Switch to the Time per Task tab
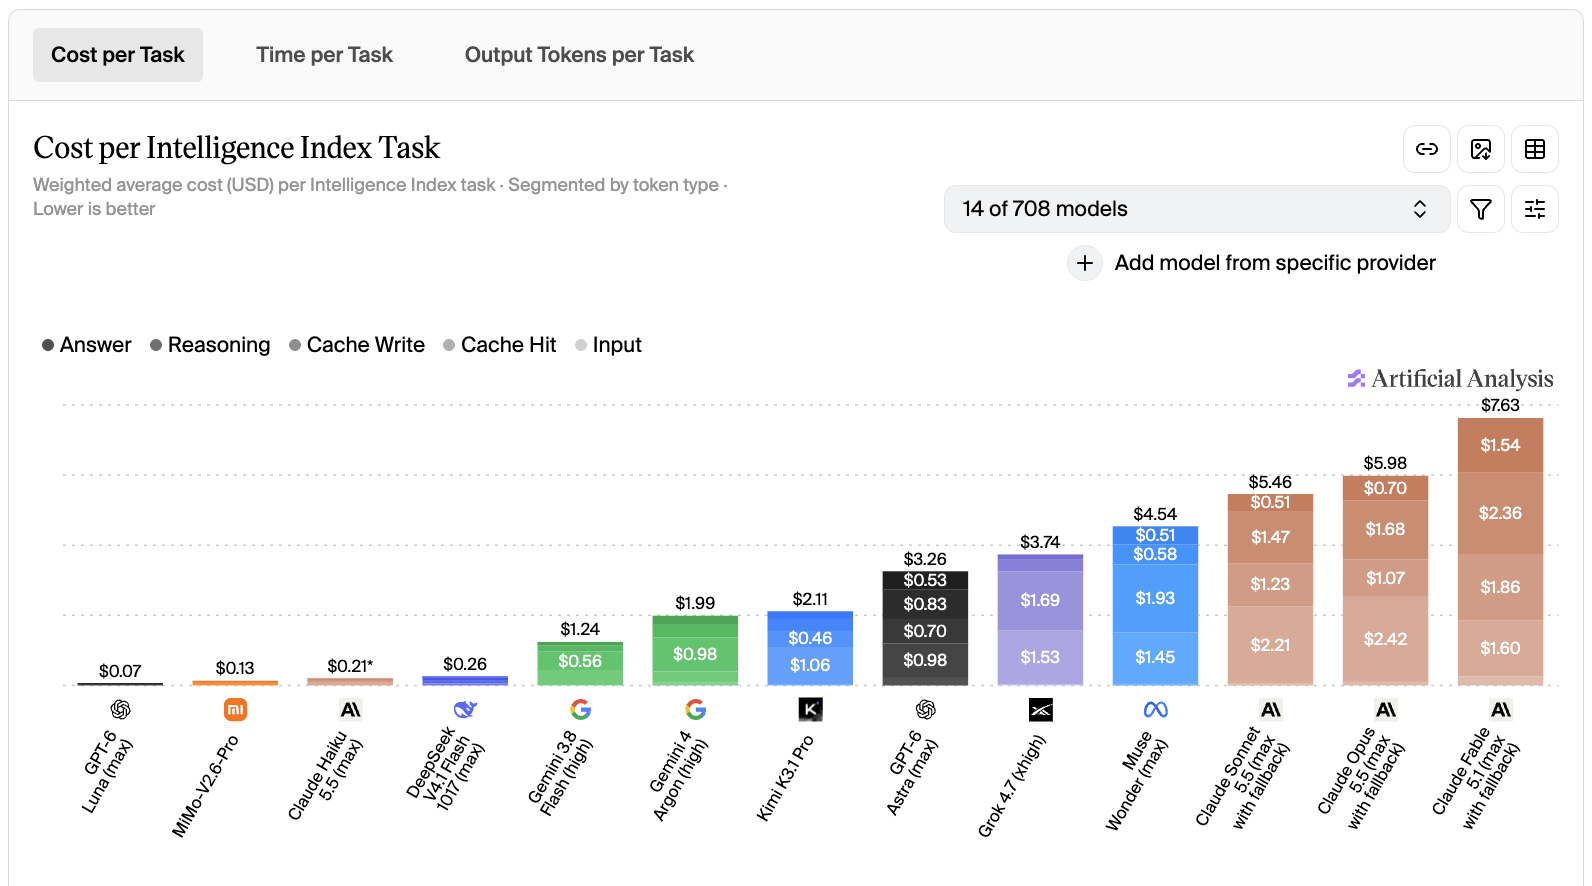 point(324,55)
